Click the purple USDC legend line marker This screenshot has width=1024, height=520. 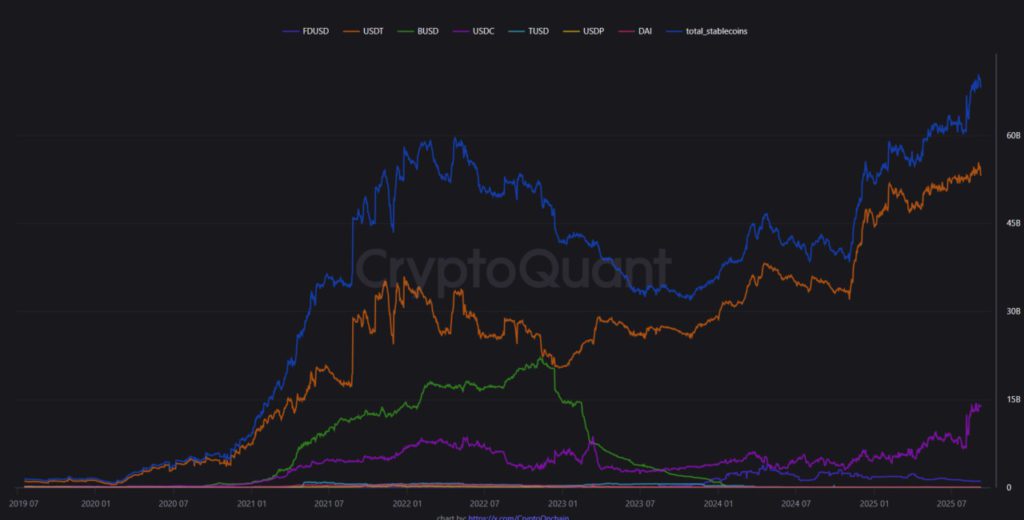click(464, 31)
